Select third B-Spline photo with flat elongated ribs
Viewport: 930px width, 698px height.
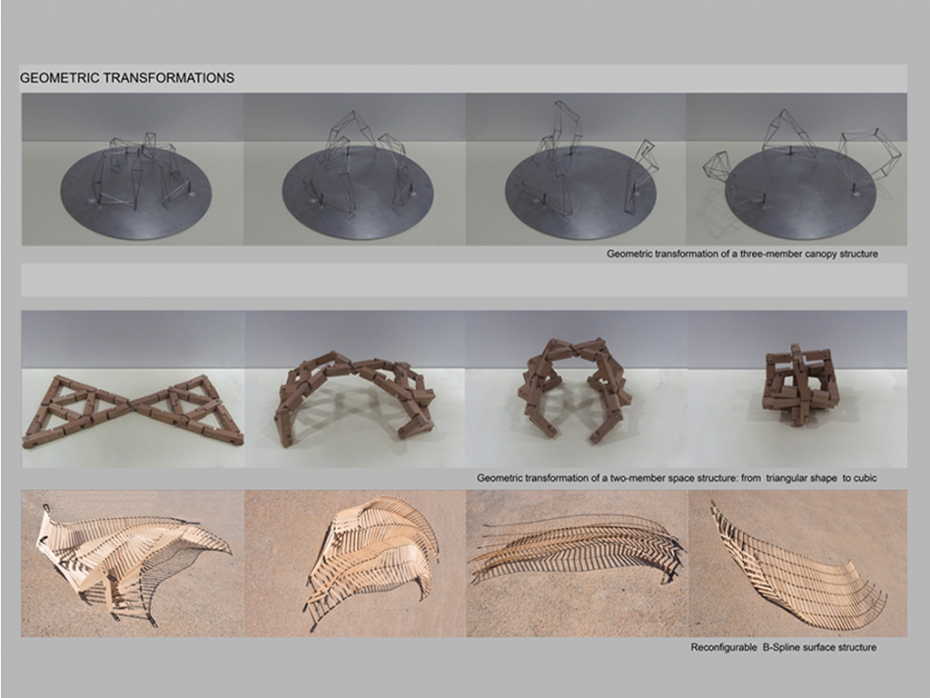tap(577, 563)
